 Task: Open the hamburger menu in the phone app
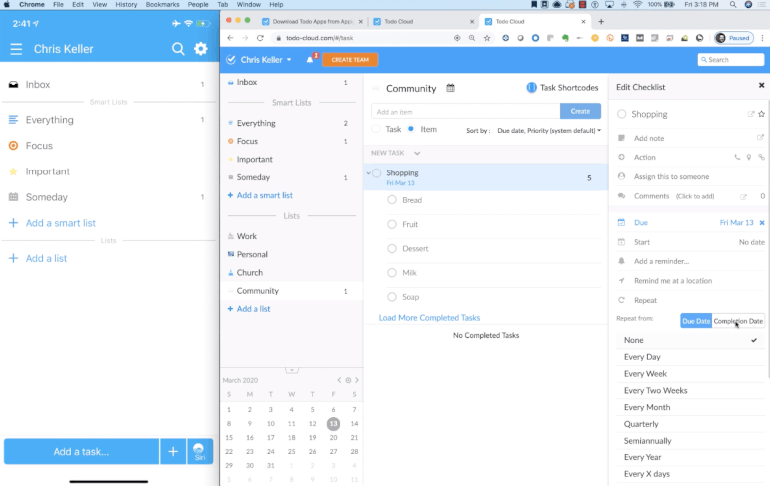click(16, 49)
